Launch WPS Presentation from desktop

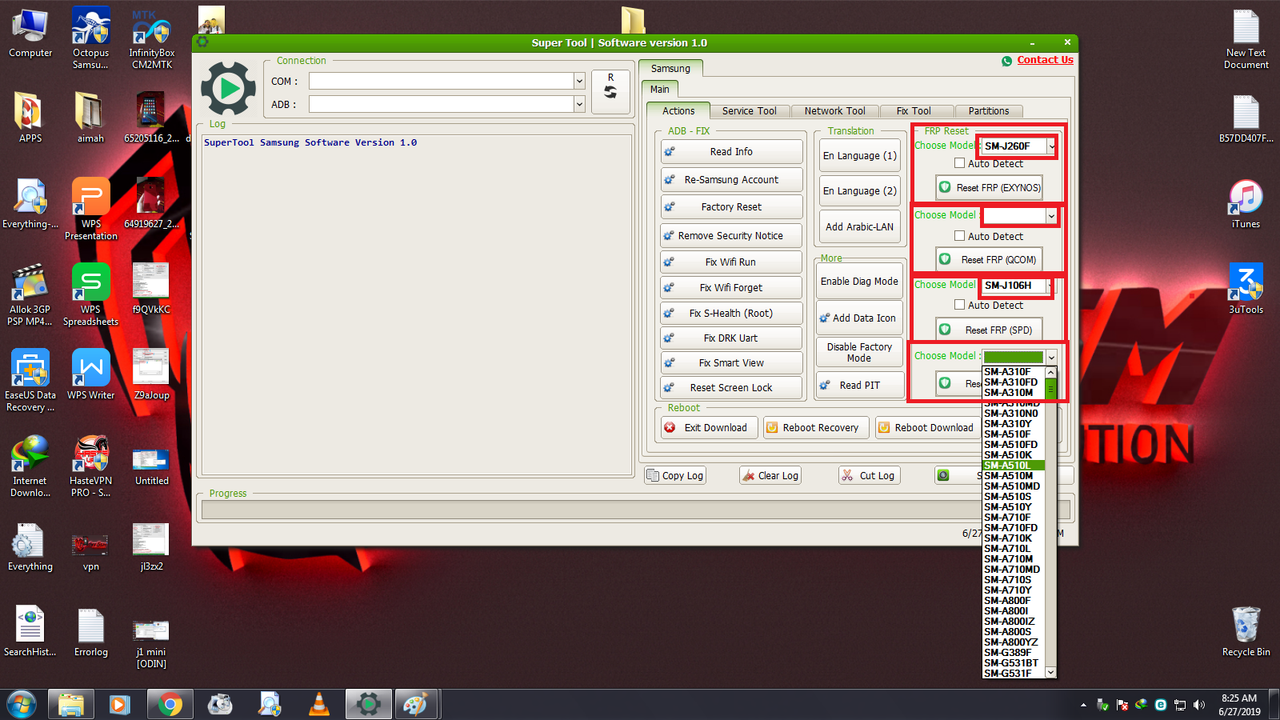click(91, 210)
